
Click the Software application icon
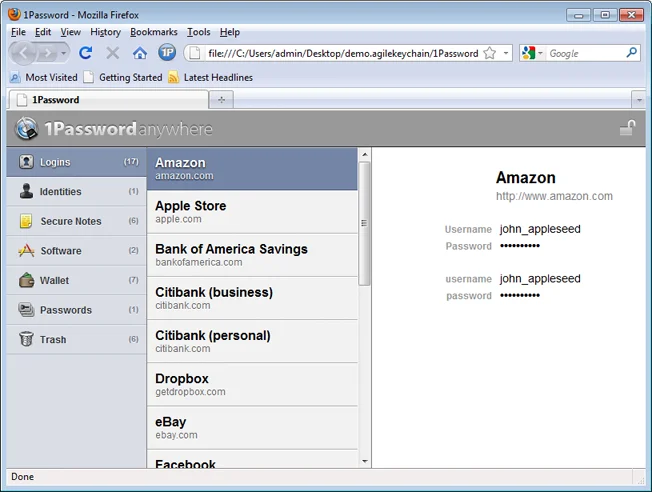(26, 250)
